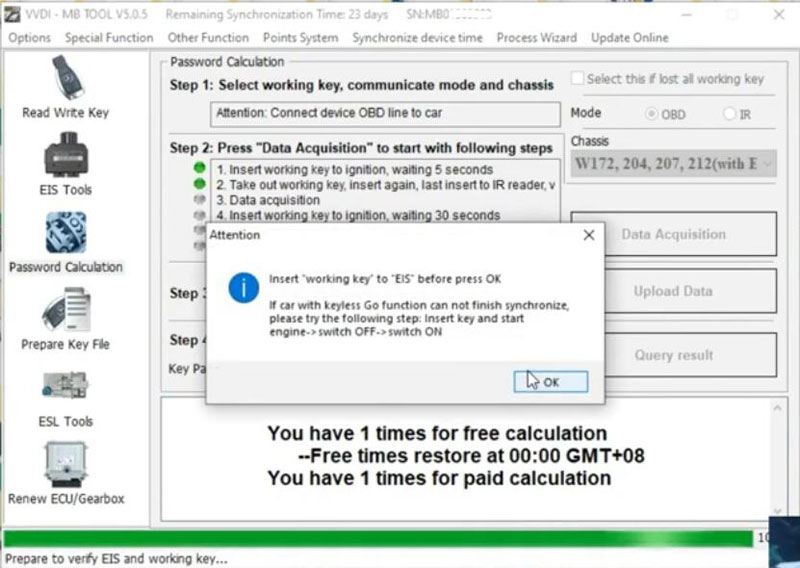800x568 pixels.
Task: Open Other Function menu
Action: [208, 38]
